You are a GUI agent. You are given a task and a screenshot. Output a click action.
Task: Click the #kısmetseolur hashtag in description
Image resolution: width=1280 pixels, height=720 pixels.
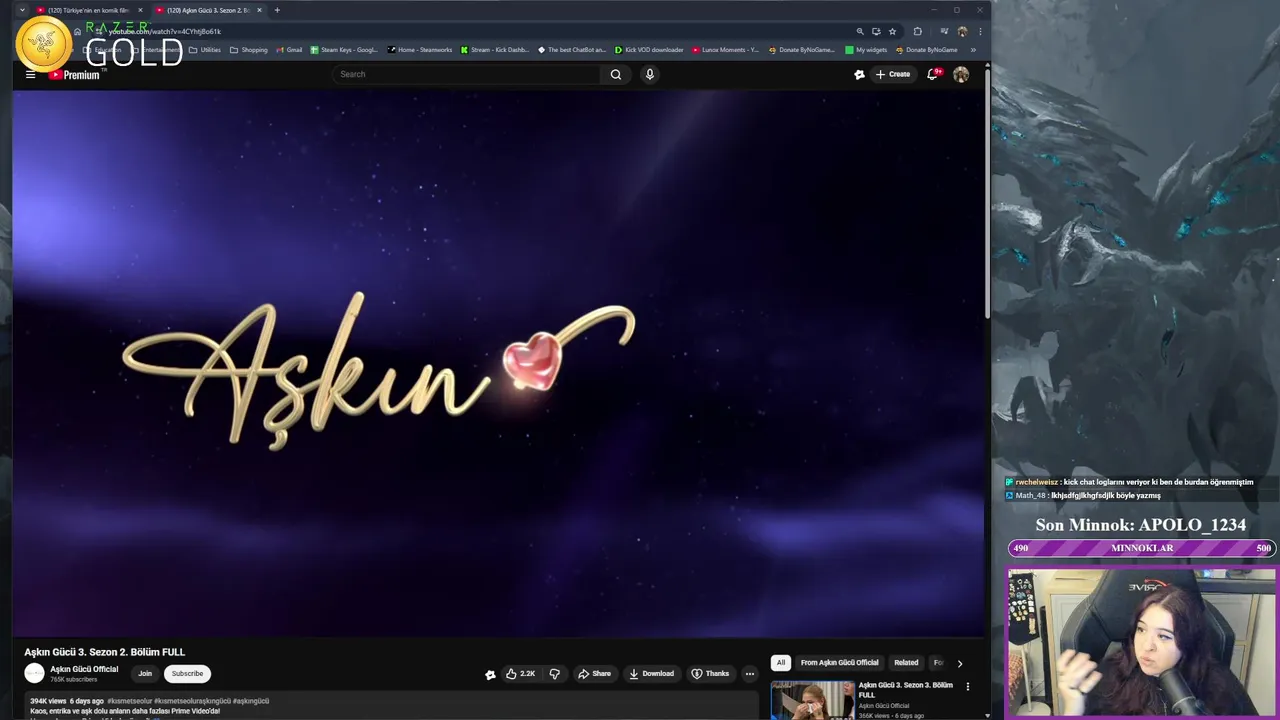(129, 701)
